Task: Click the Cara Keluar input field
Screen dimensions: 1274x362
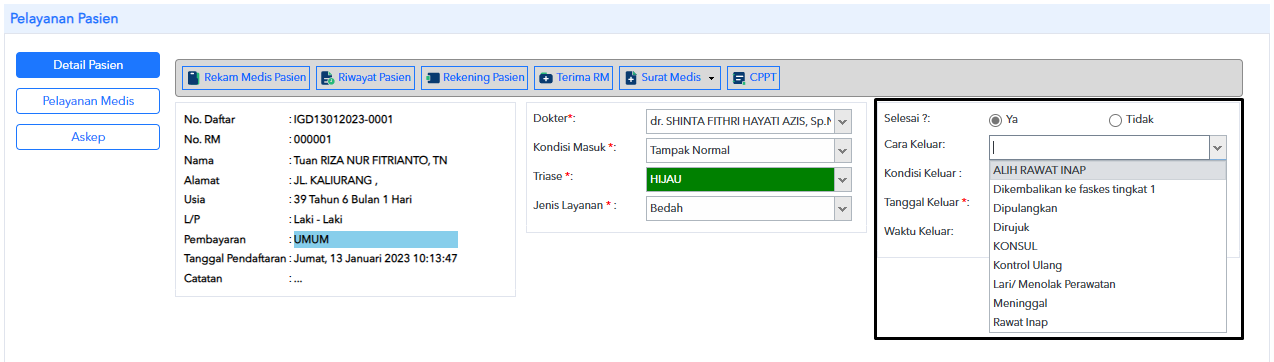Action: click(1098, 147)
